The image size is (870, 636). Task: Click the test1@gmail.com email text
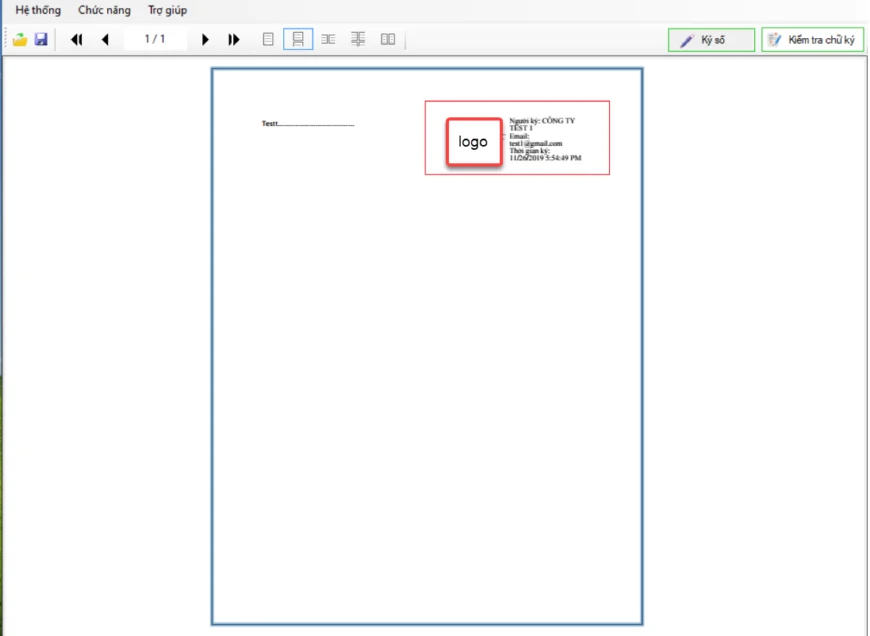[535, 143]
